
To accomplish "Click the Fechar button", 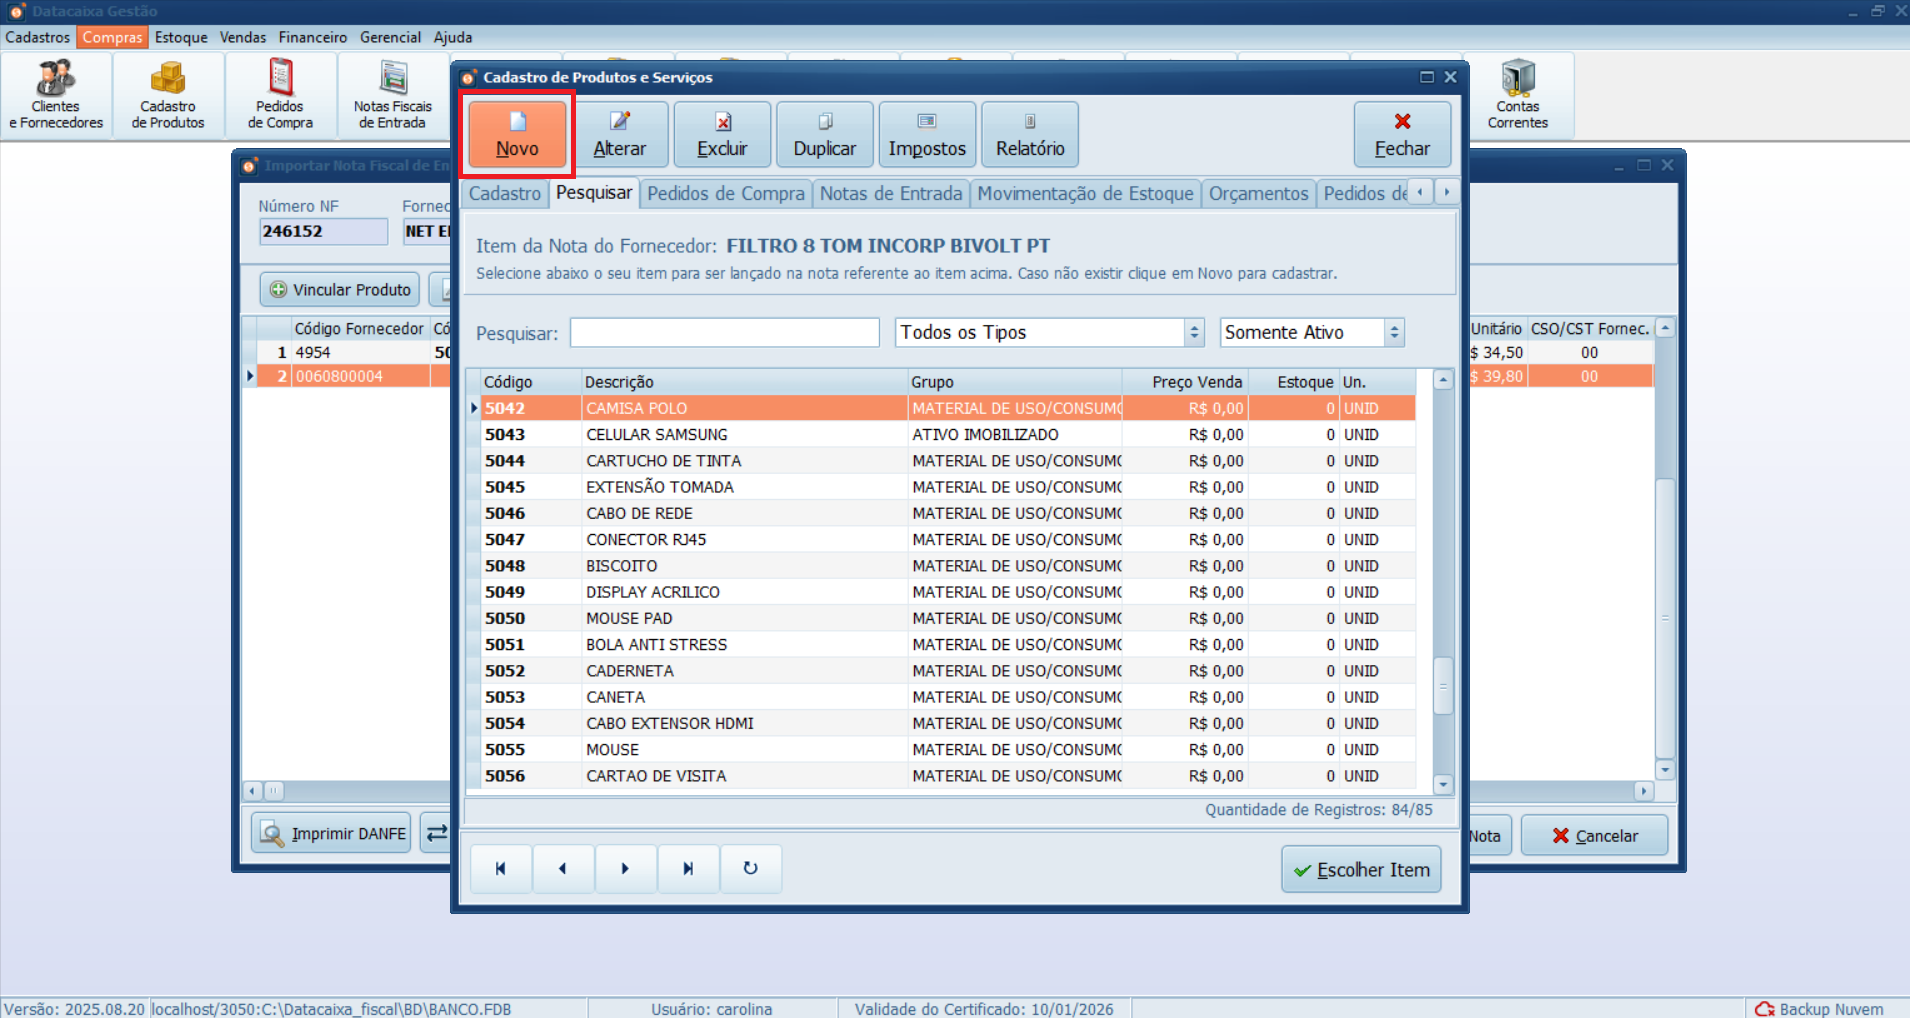I will [x=1402, y=134].
